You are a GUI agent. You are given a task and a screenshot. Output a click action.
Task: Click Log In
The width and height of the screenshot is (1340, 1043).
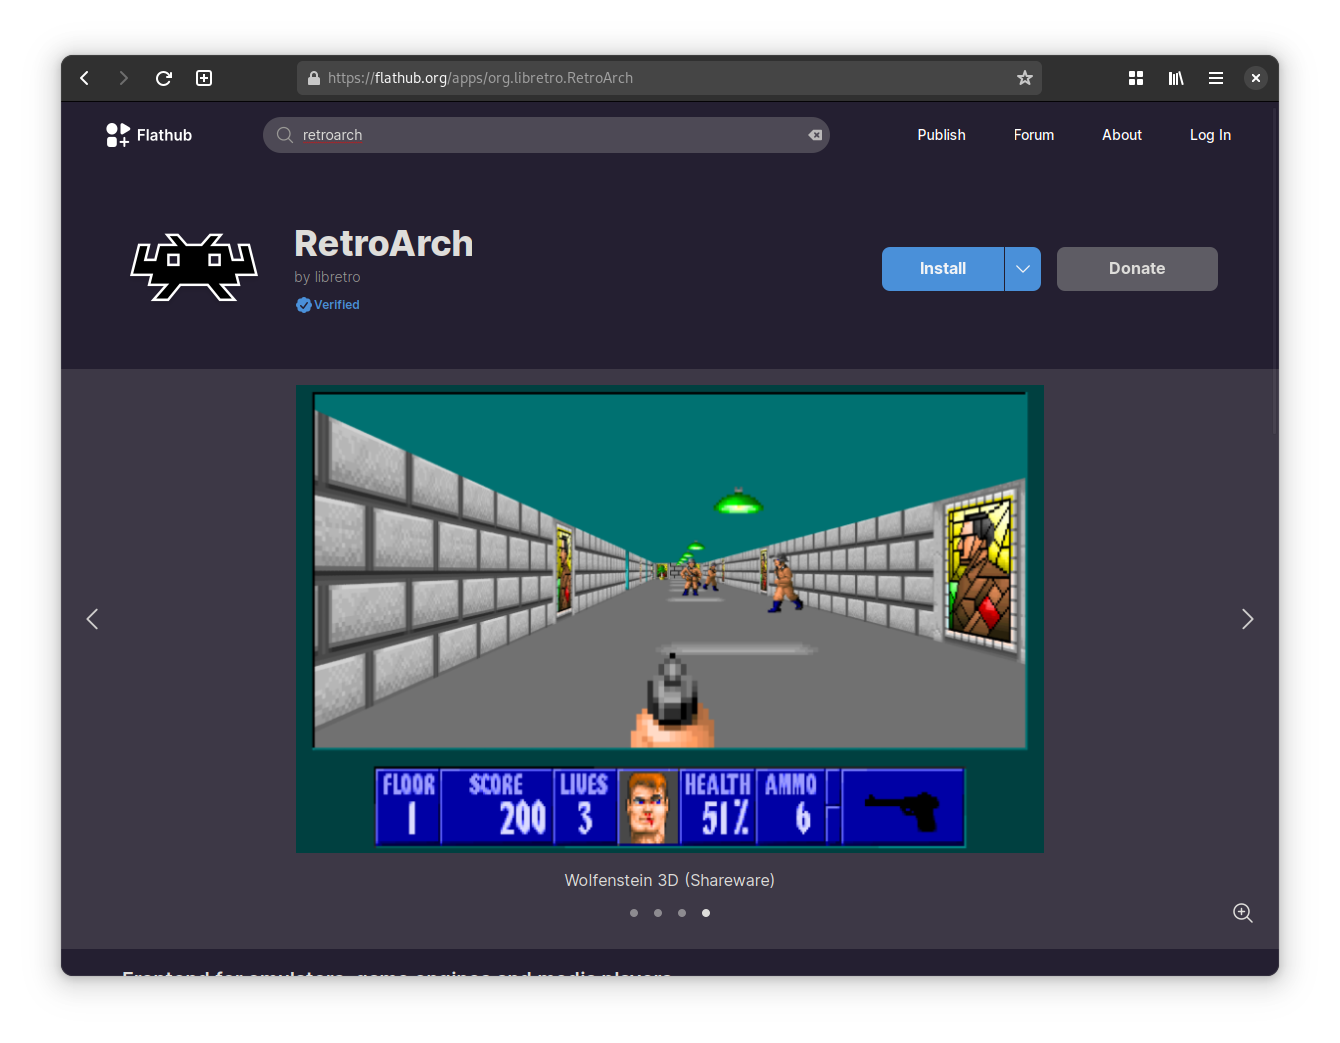tap(1210, 135)
